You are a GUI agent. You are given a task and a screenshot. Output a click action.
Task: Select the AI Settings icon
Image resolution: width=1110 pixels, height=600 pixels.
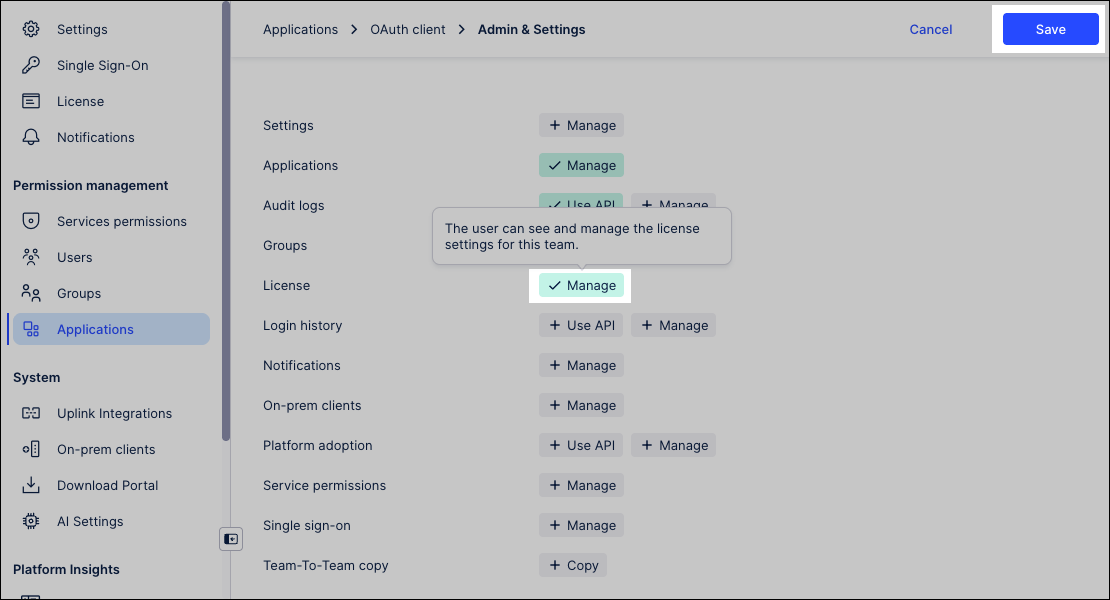click(x=30, y=521)
